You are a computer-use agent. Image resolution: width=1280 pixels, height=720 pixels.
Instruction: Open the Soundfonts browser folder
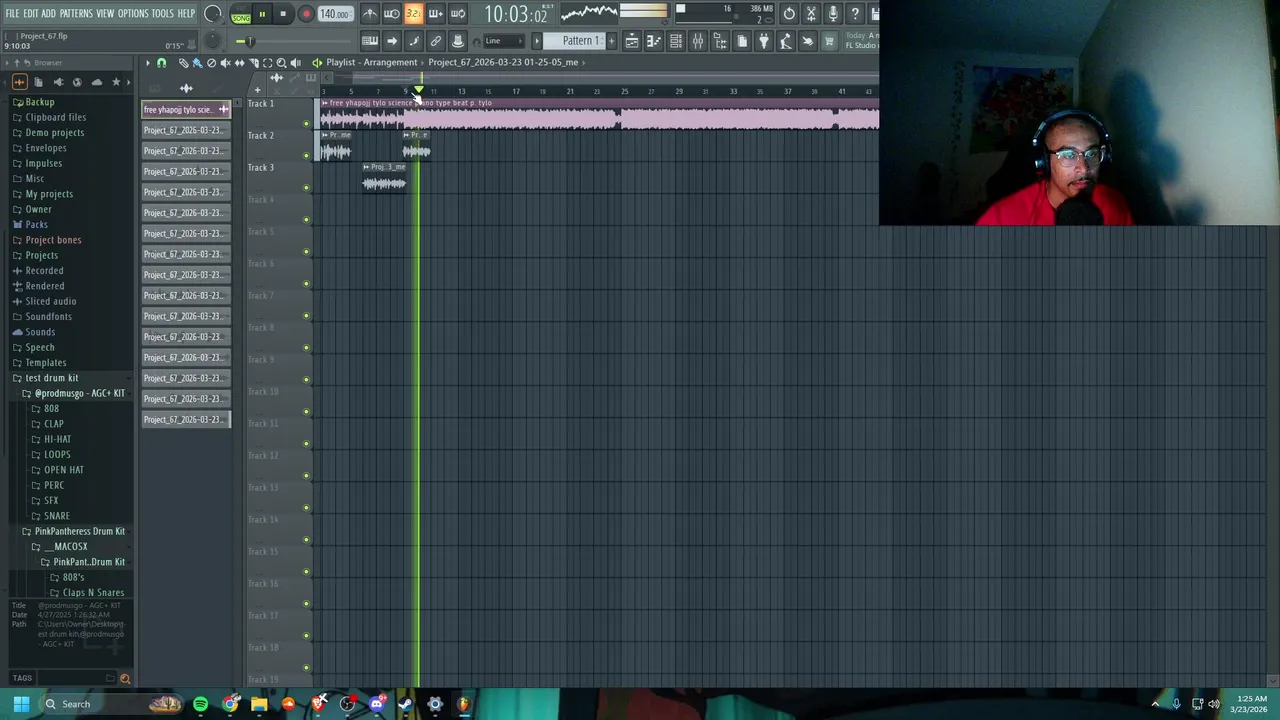point(48,316)
